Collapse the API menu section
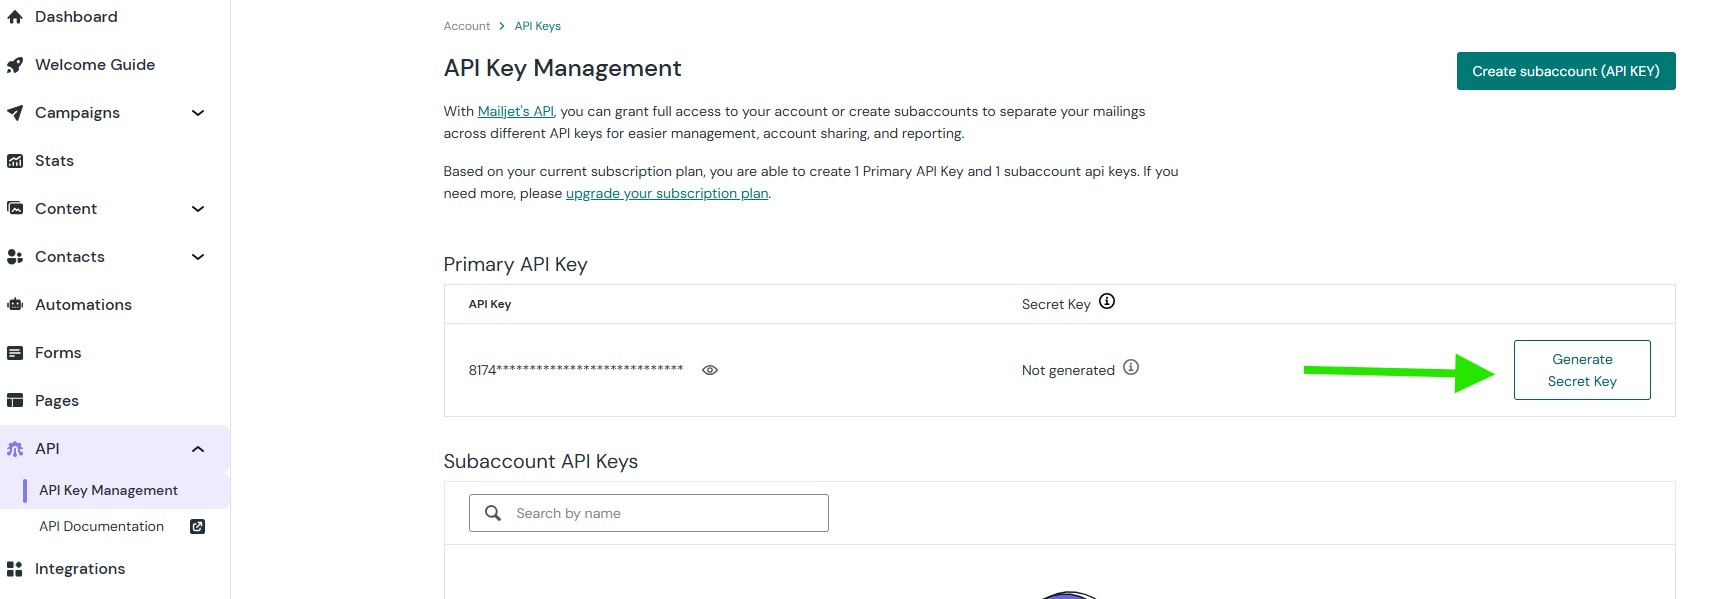This screenshot has height=599, width=1711. coord(198,449)
